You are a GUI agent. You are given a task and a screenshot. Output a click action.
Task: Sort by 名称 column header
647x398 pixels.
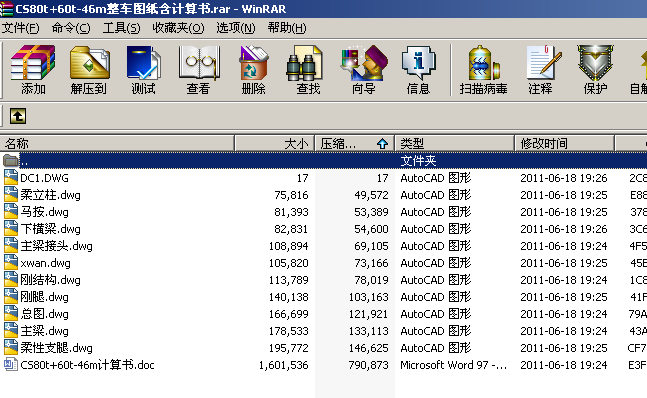coord(117,144)
